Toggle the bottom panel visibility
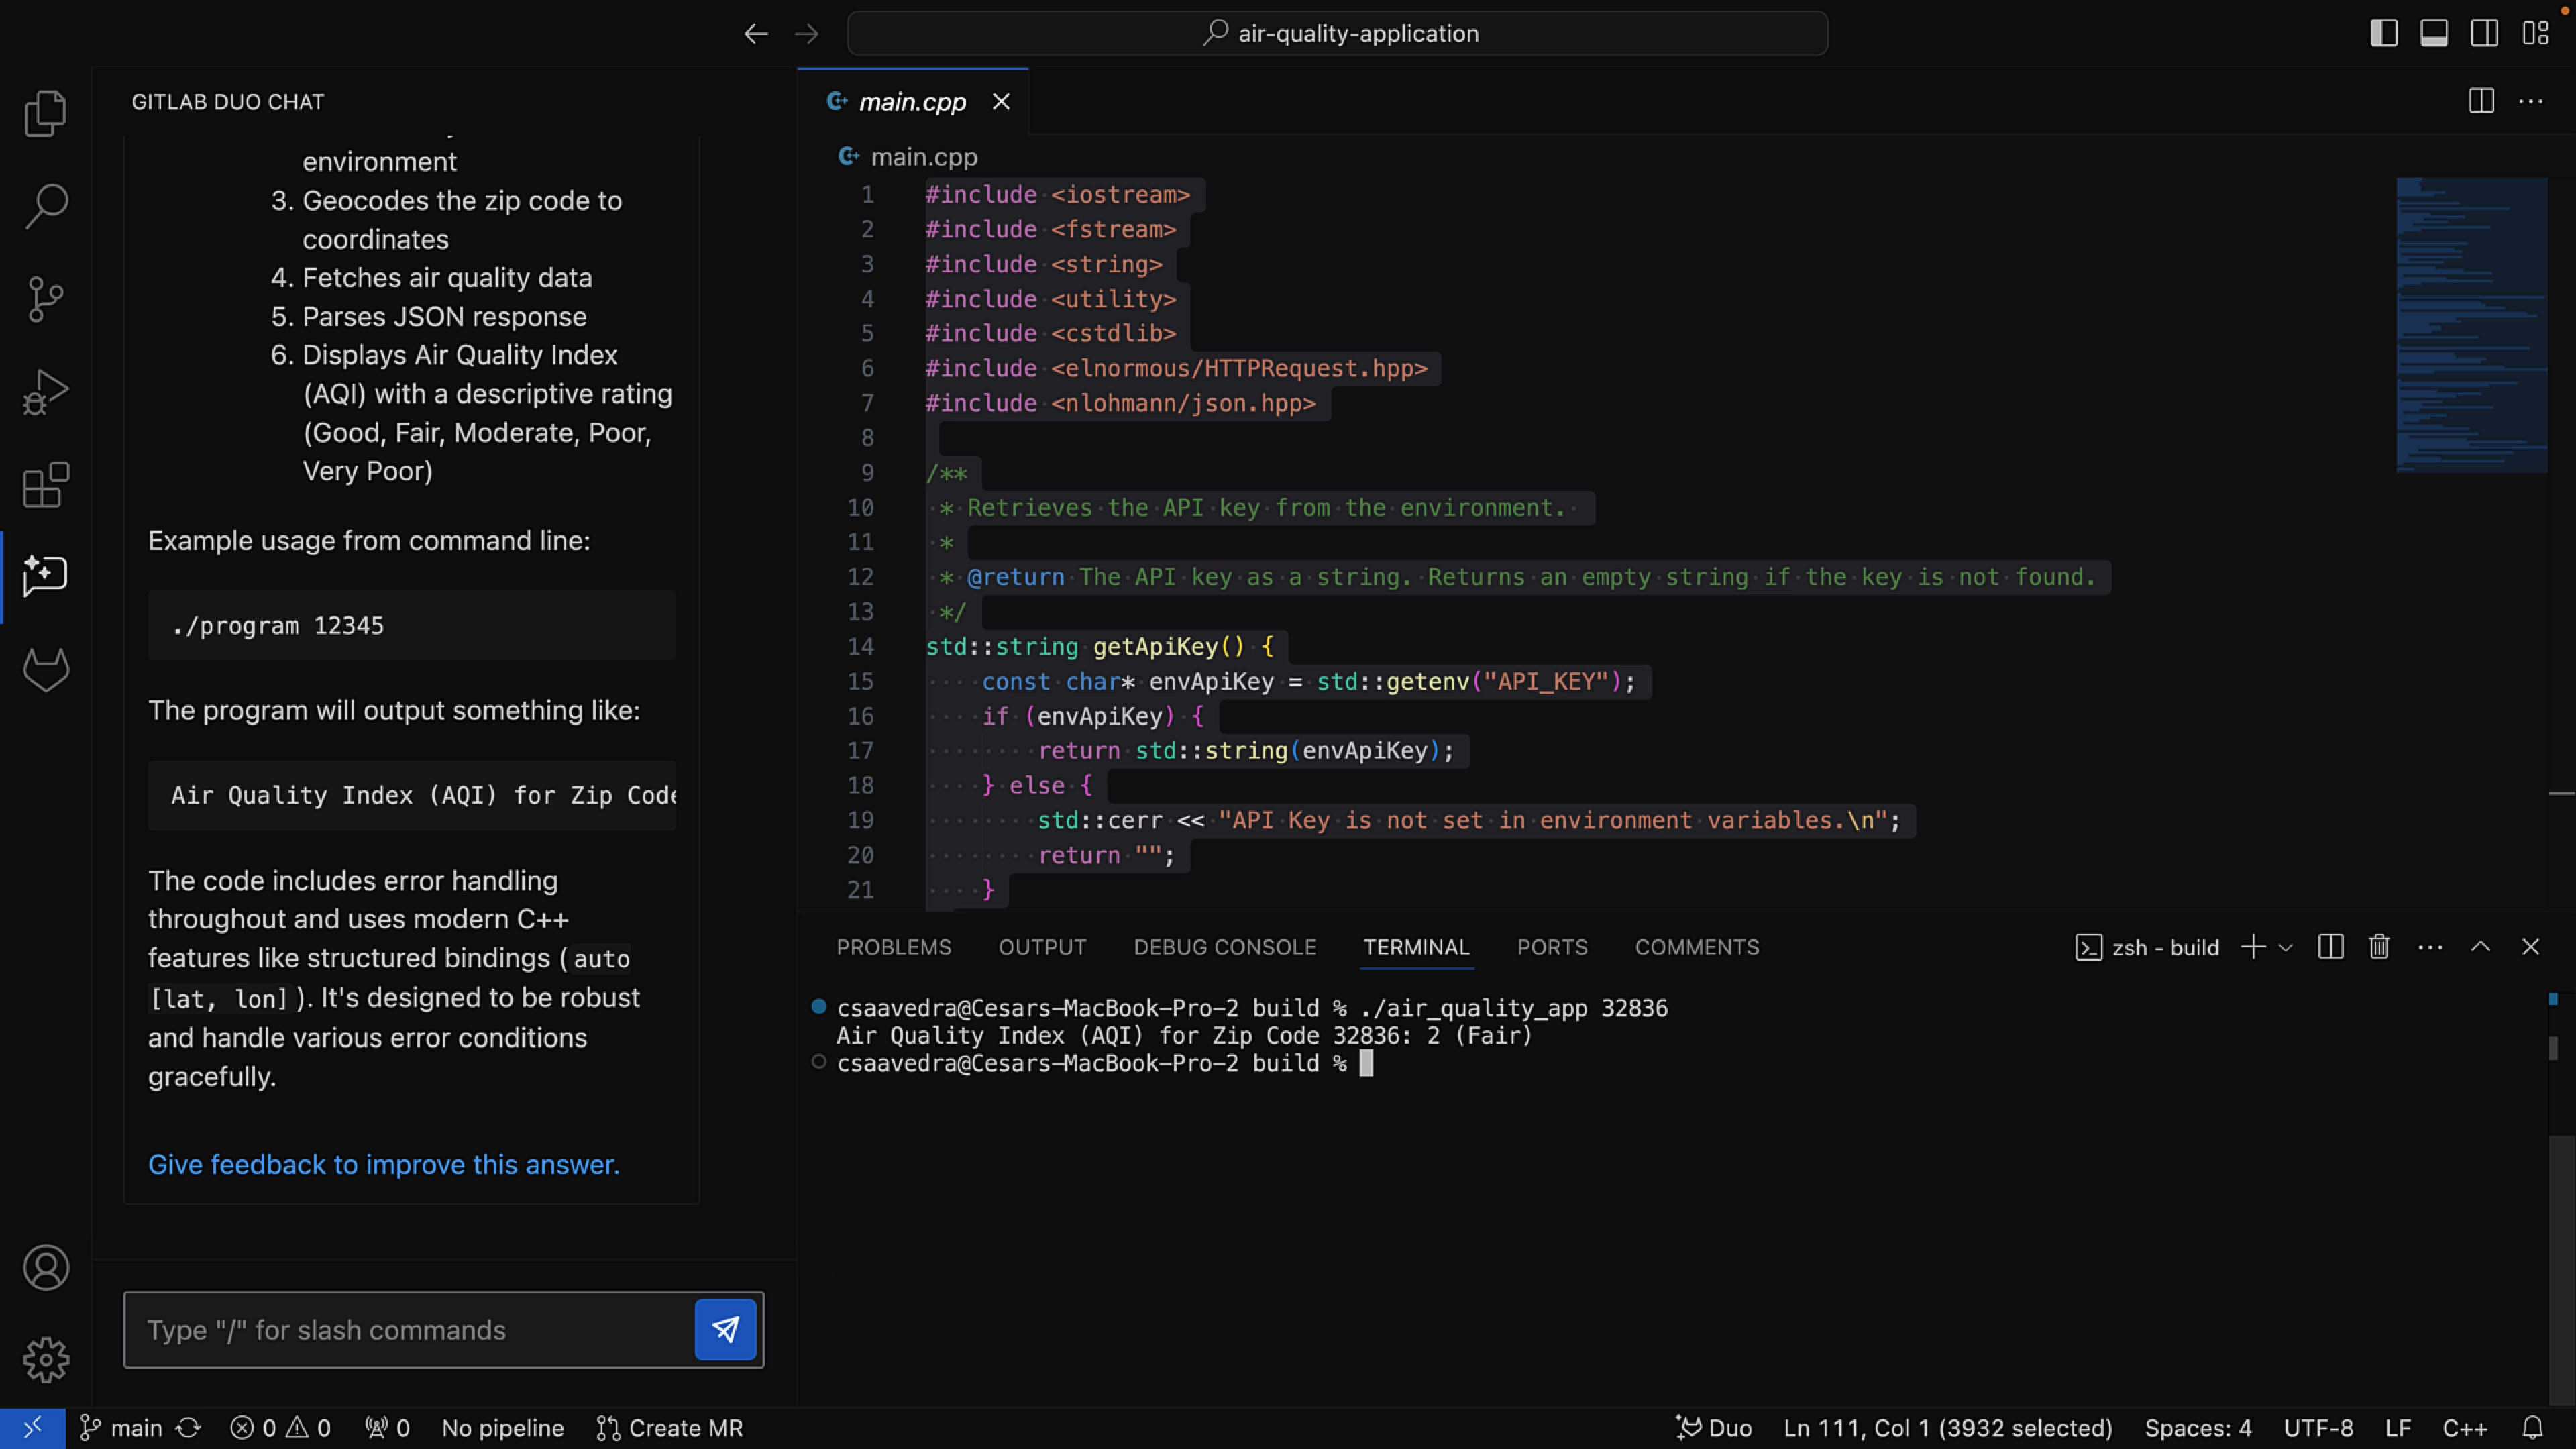The image size is (2576, 1449). point(2434,33)
